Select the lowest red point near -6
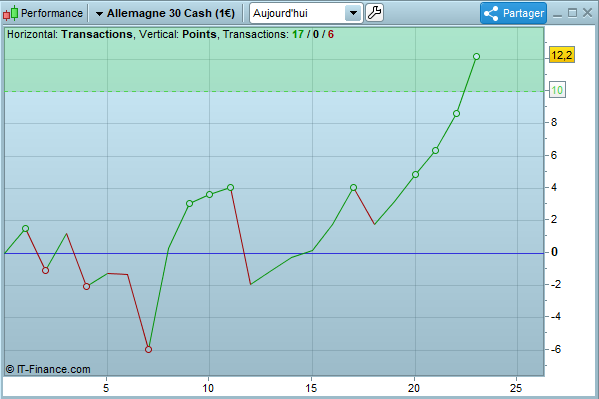This screenshot has height=399, width=599. coord(149,349)
